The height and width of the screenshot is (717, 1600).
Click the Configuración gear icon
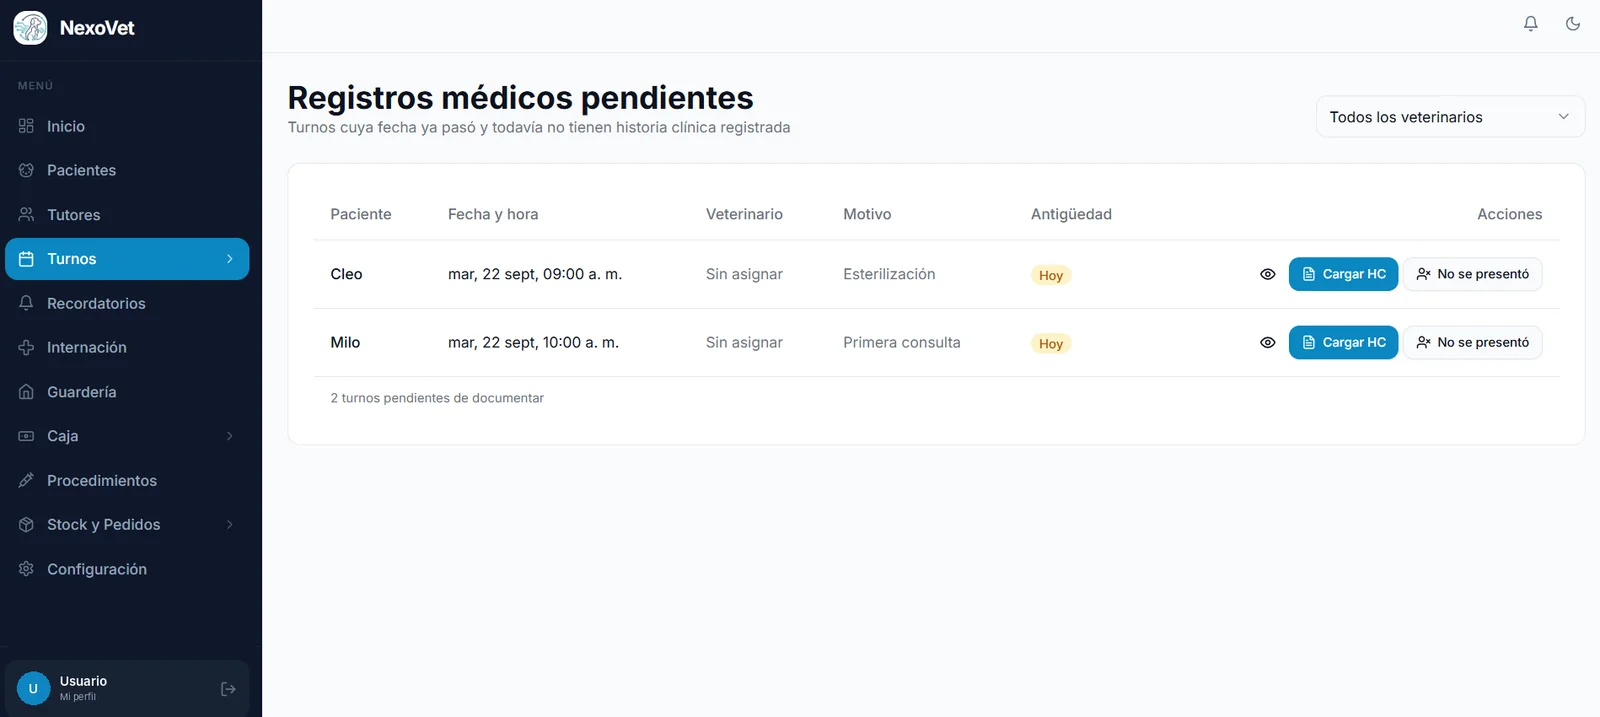point(26,569)
